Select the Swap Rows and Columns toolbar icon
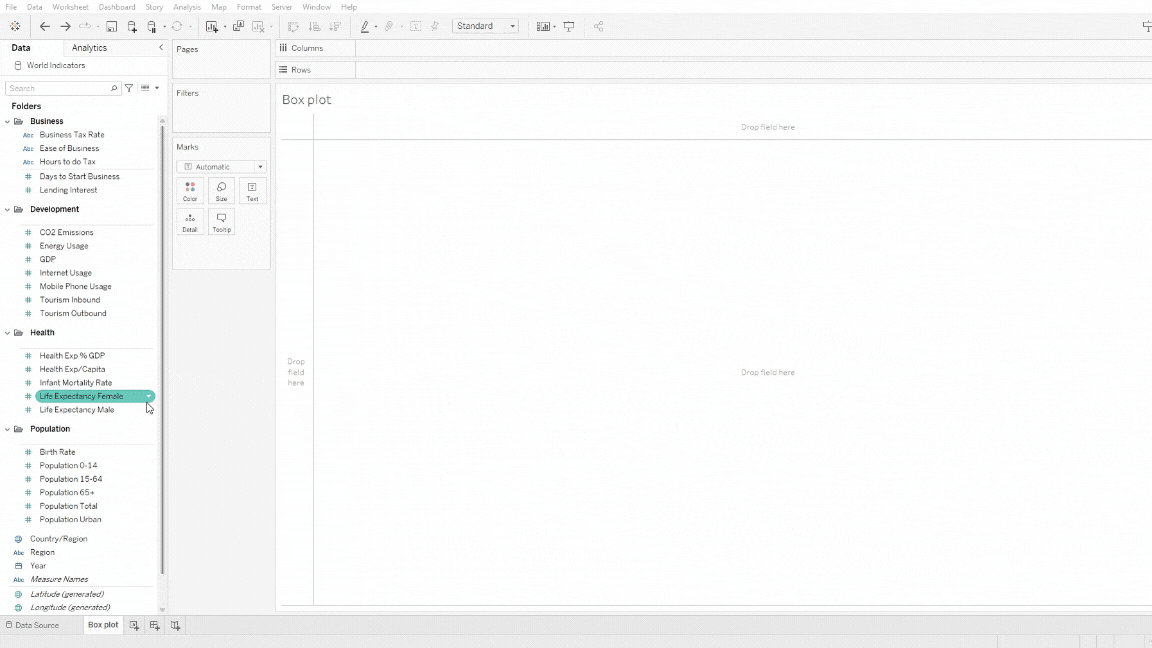The height and width of the screenshot is (648, 1152). point(294,26)
